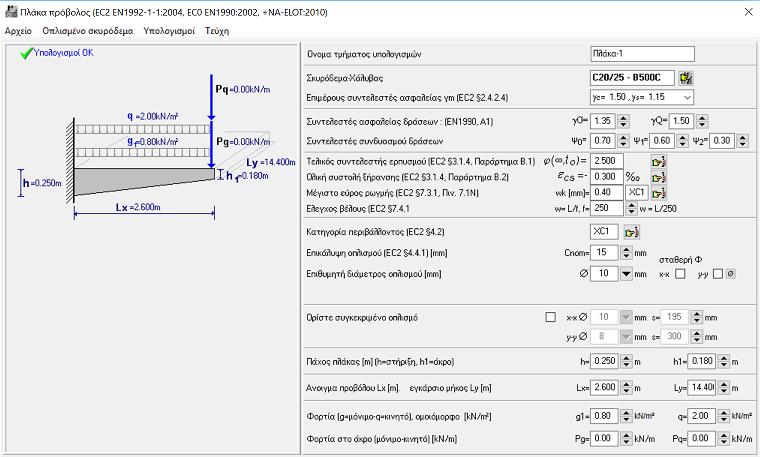Click w = L/250 text
The height and width of the screenshot is (457, 760).
pos(658,209)
